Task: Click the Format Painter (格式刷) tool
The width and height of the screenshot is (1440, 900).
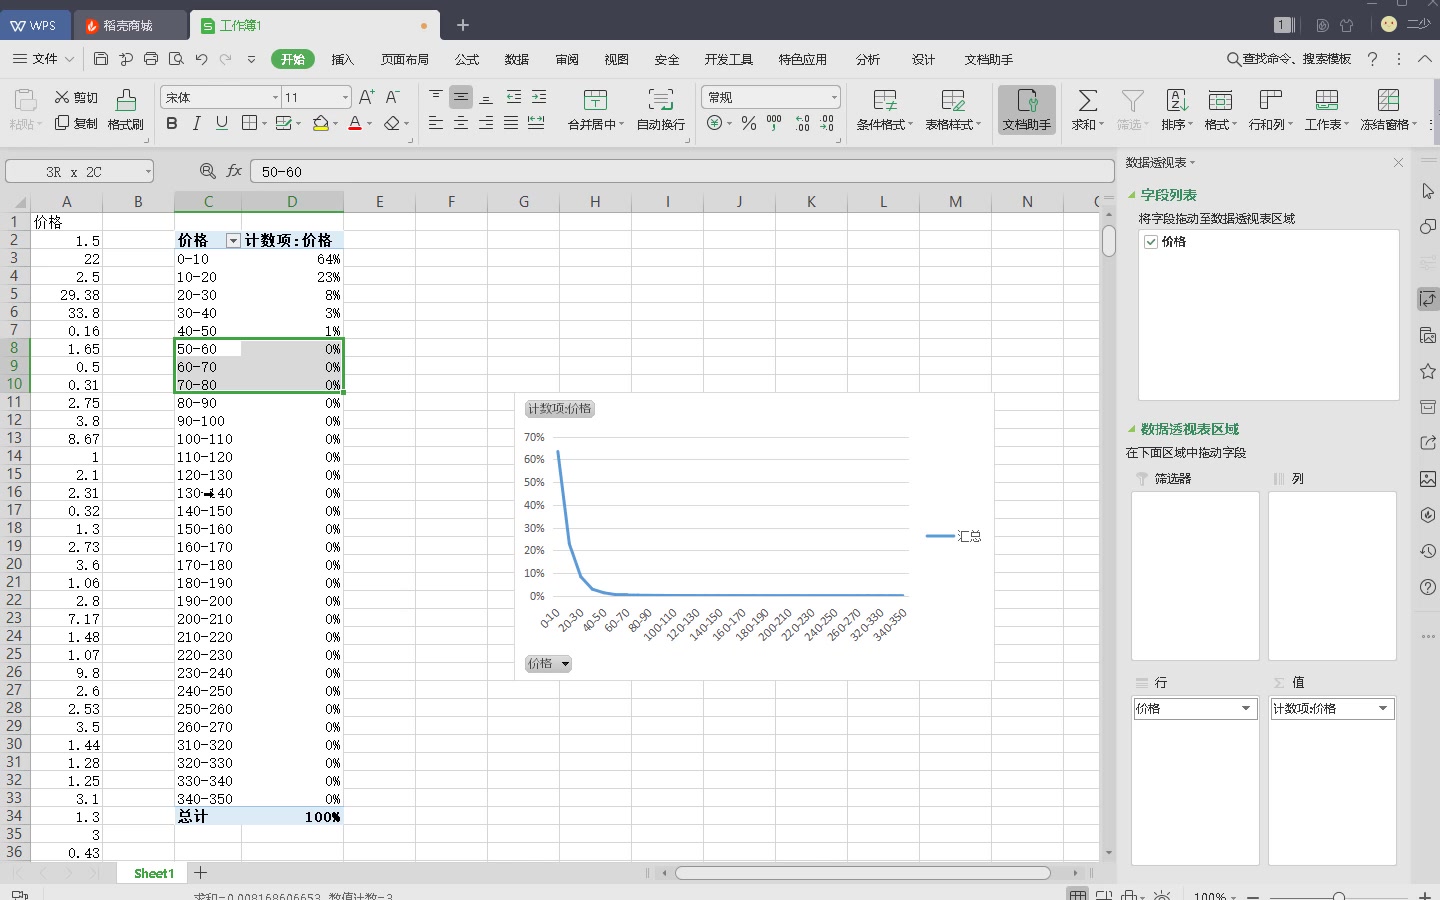Action: [126, 110]
